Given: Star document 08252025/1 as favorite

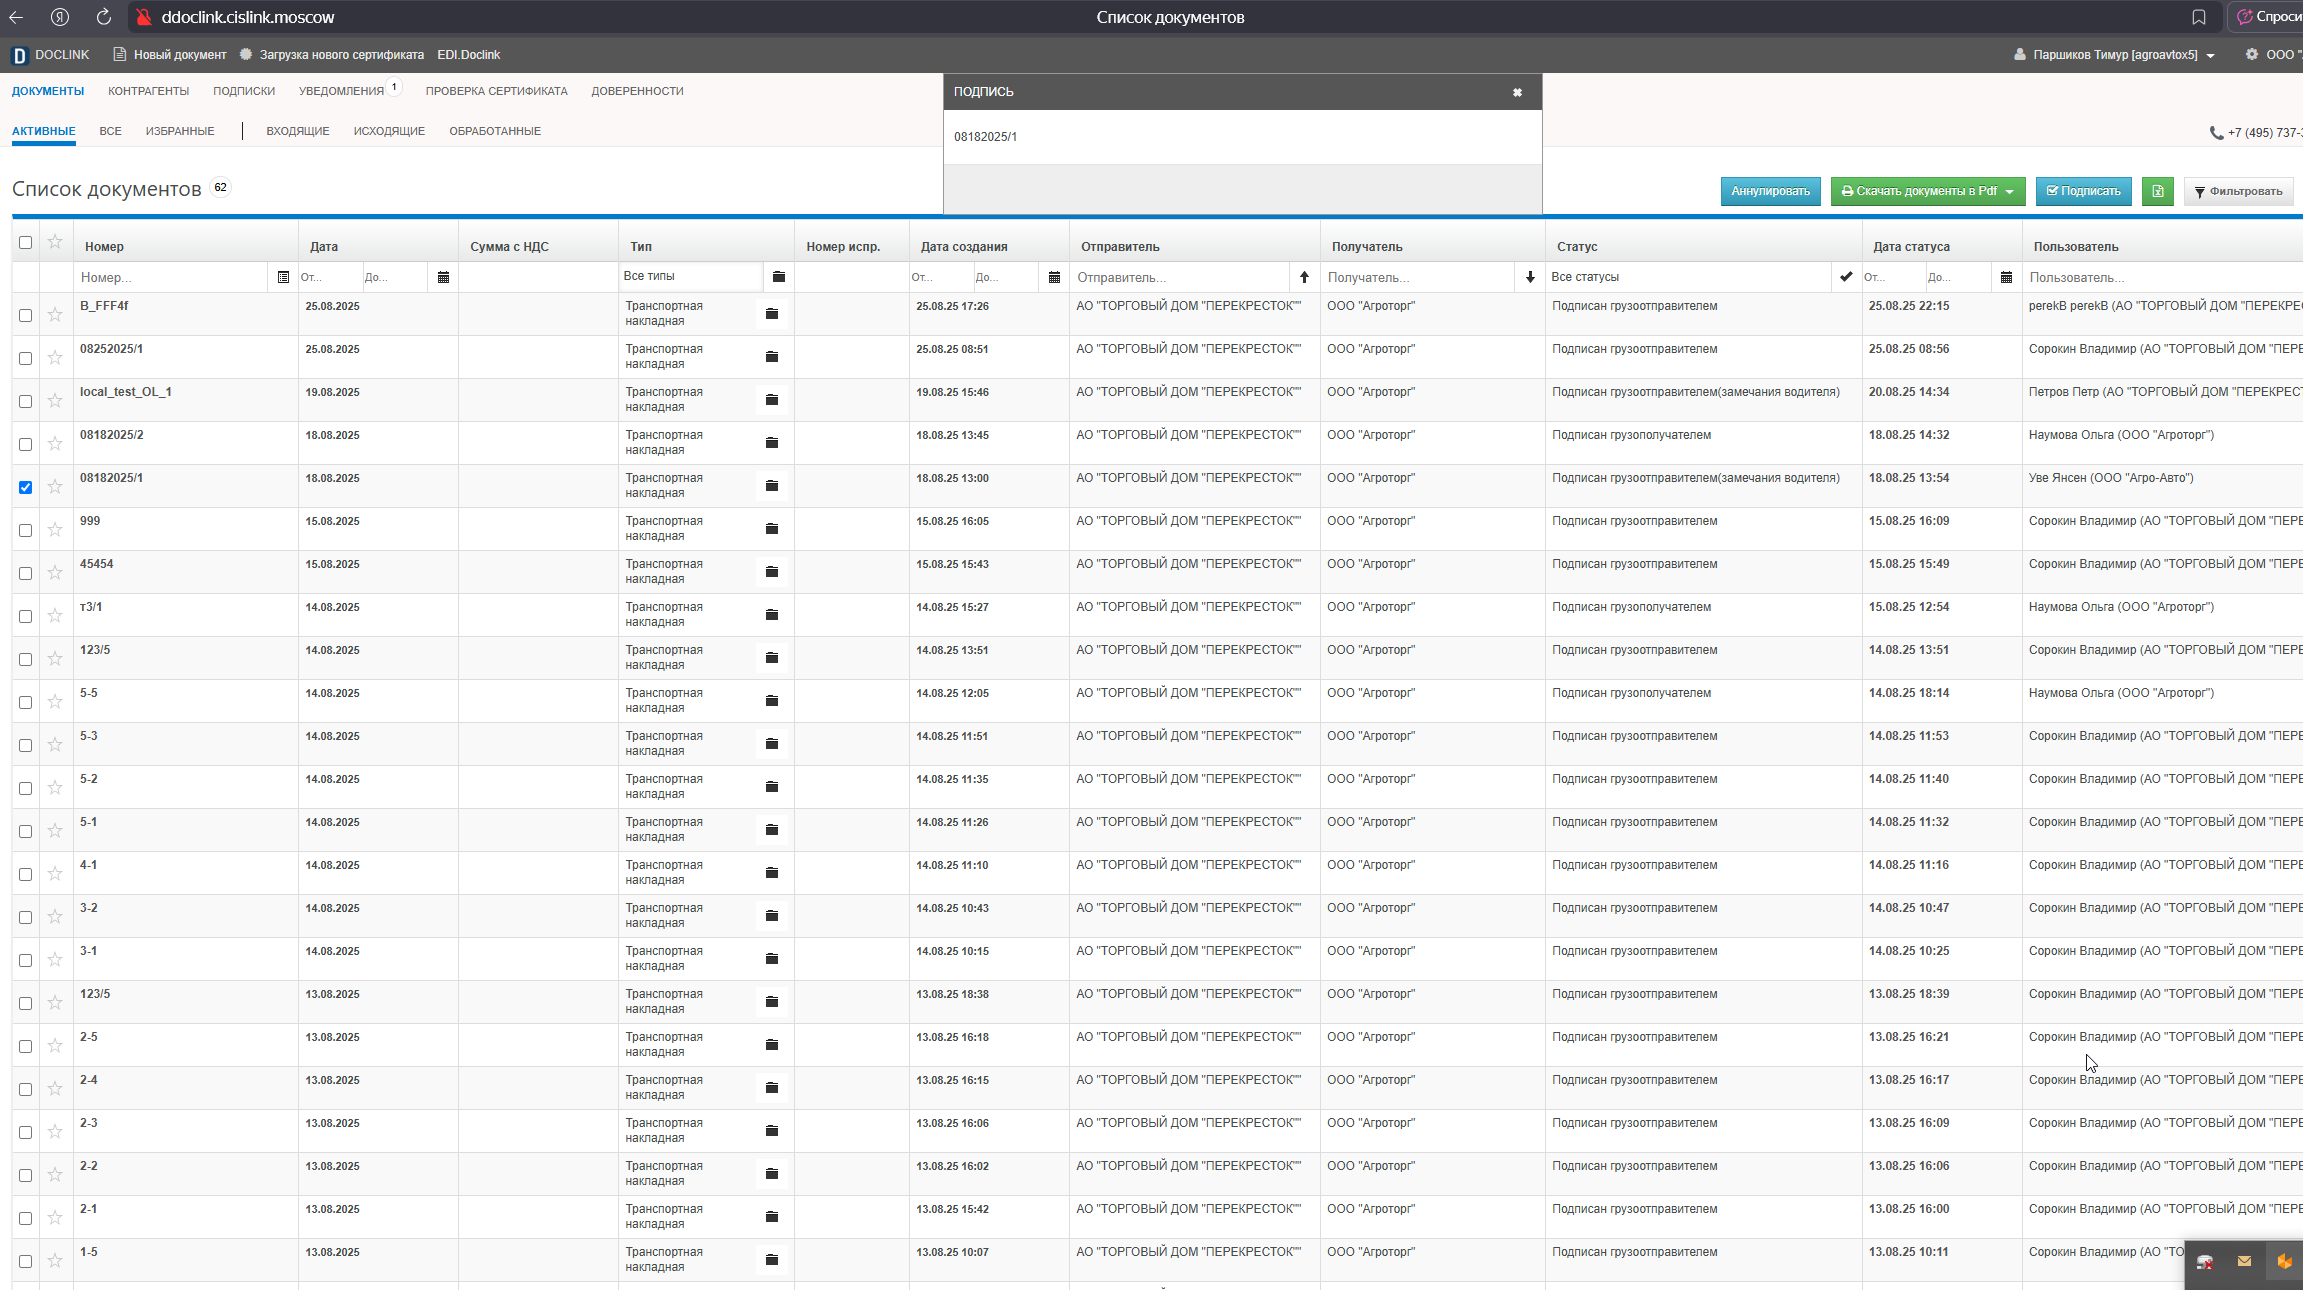Looking at the screenshot, I should coord(55,357).
